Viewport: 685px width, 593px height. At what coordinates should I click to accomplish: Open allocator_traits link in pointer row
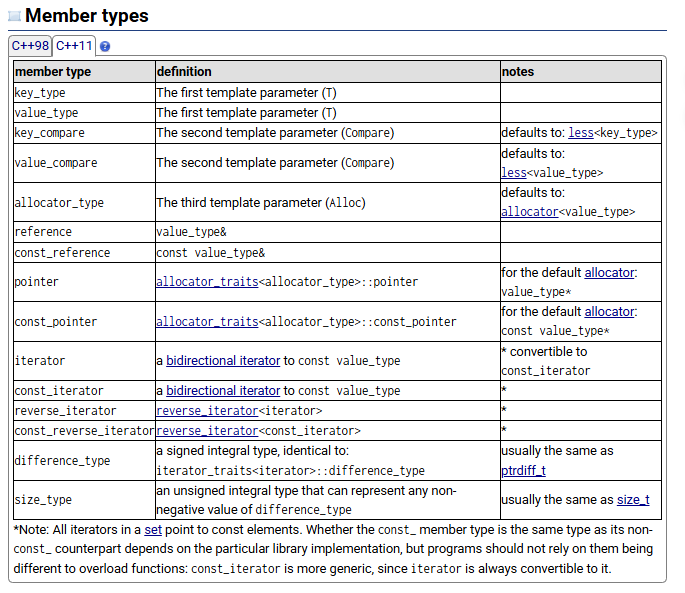(208, 282)
